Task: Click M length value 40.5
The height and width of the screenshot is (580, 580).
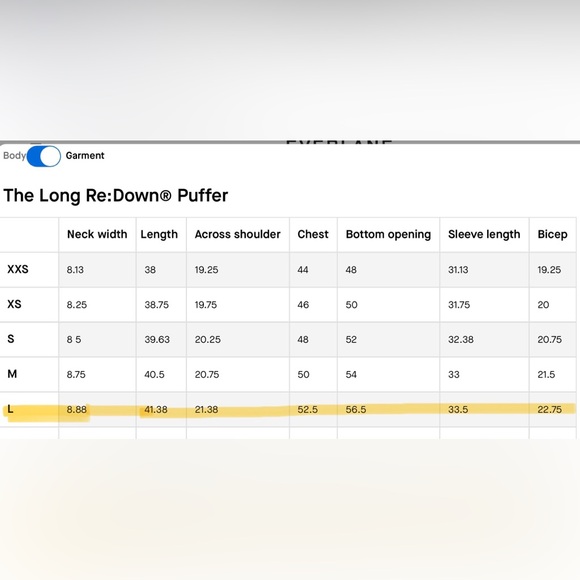Action: (x=154, y=375)
